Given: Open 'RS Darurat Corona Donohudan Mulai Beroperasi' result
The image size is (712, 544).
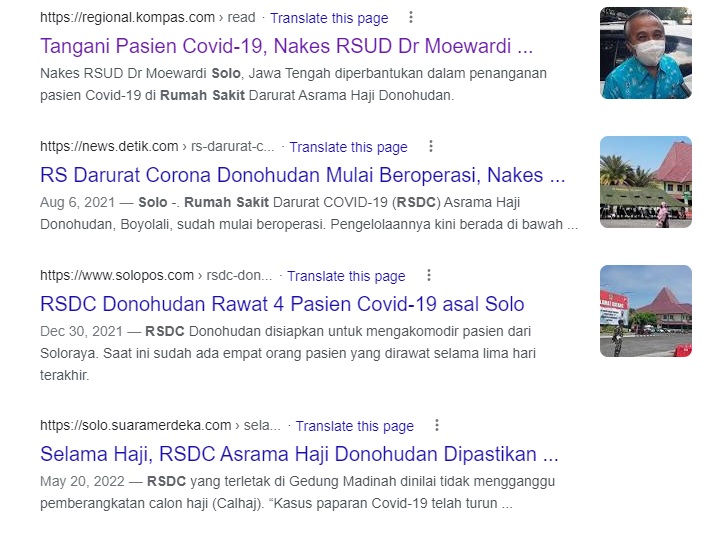Looking at the screenshot, I should click(x=302, y=175).
